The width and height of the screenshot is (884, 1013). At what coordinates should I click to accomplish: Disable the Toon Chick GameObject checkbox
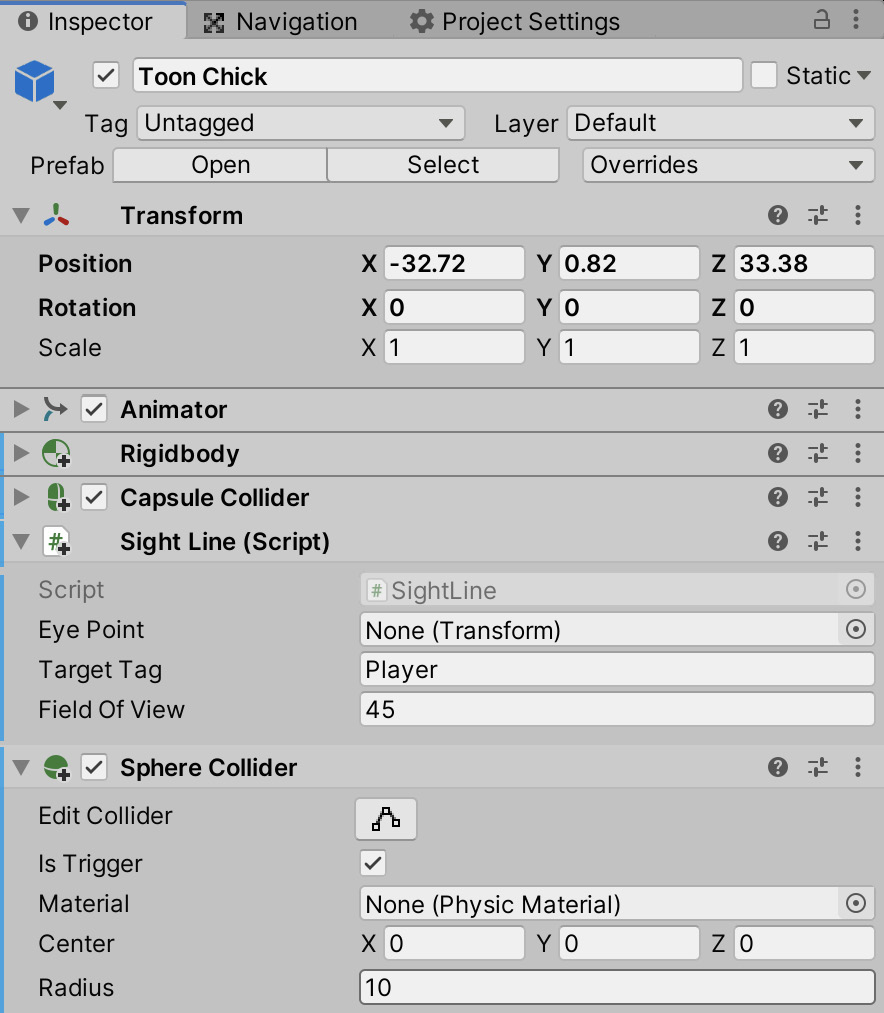click(105, 75)
